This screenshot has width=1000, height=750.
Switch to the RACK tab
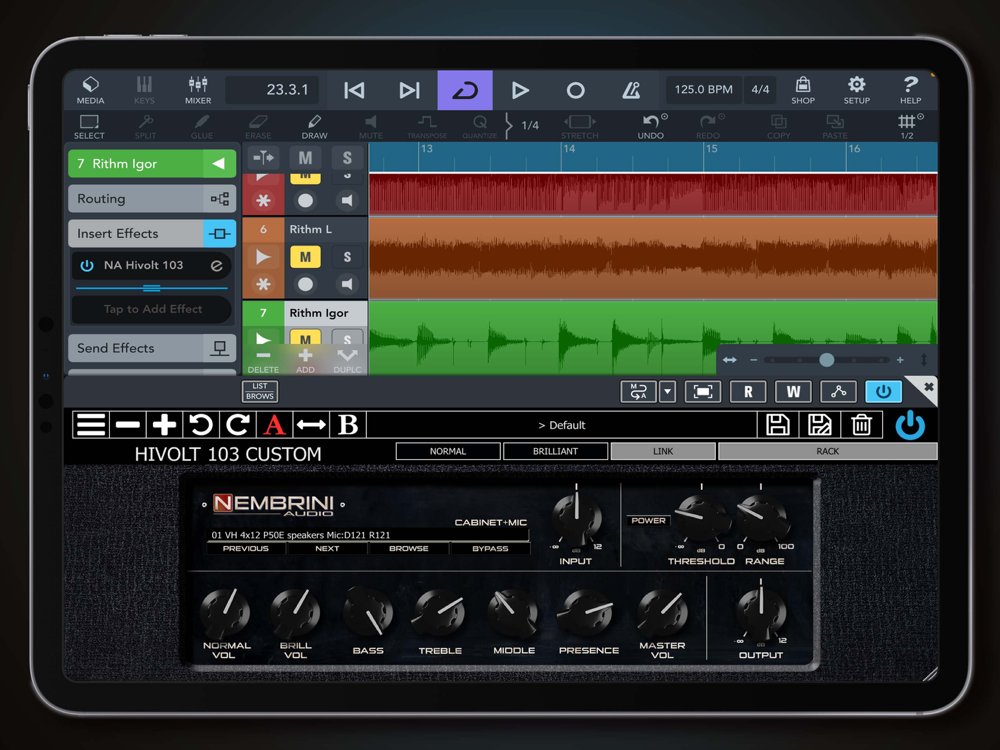click(x=827, y=451)
